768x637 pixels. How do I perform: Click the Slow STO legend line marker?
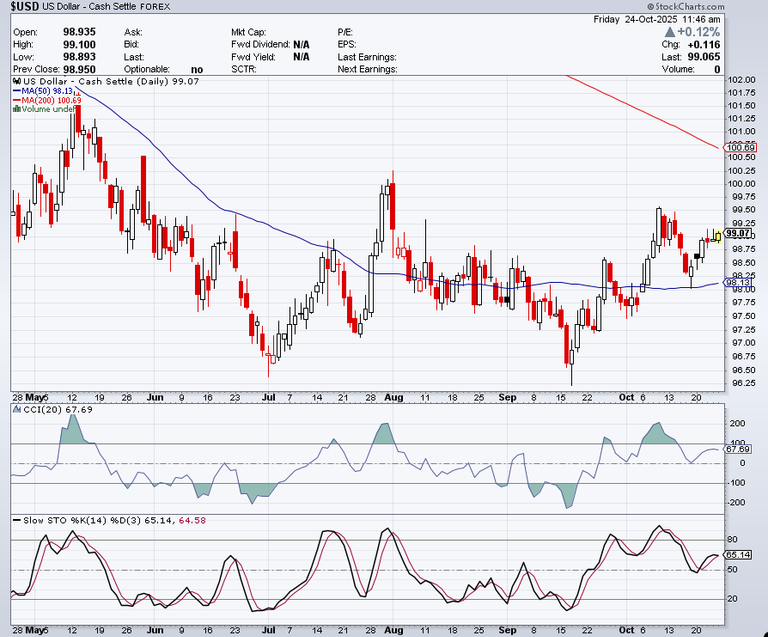(16, 519)
